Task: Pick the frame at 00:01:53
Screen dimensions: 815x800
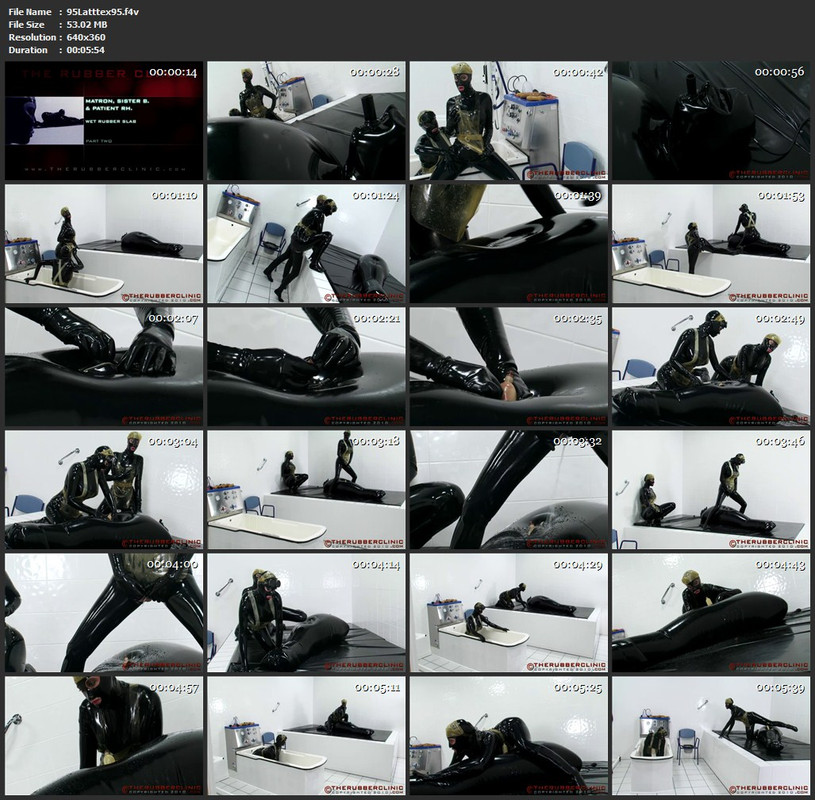Action: pos(711,244)
